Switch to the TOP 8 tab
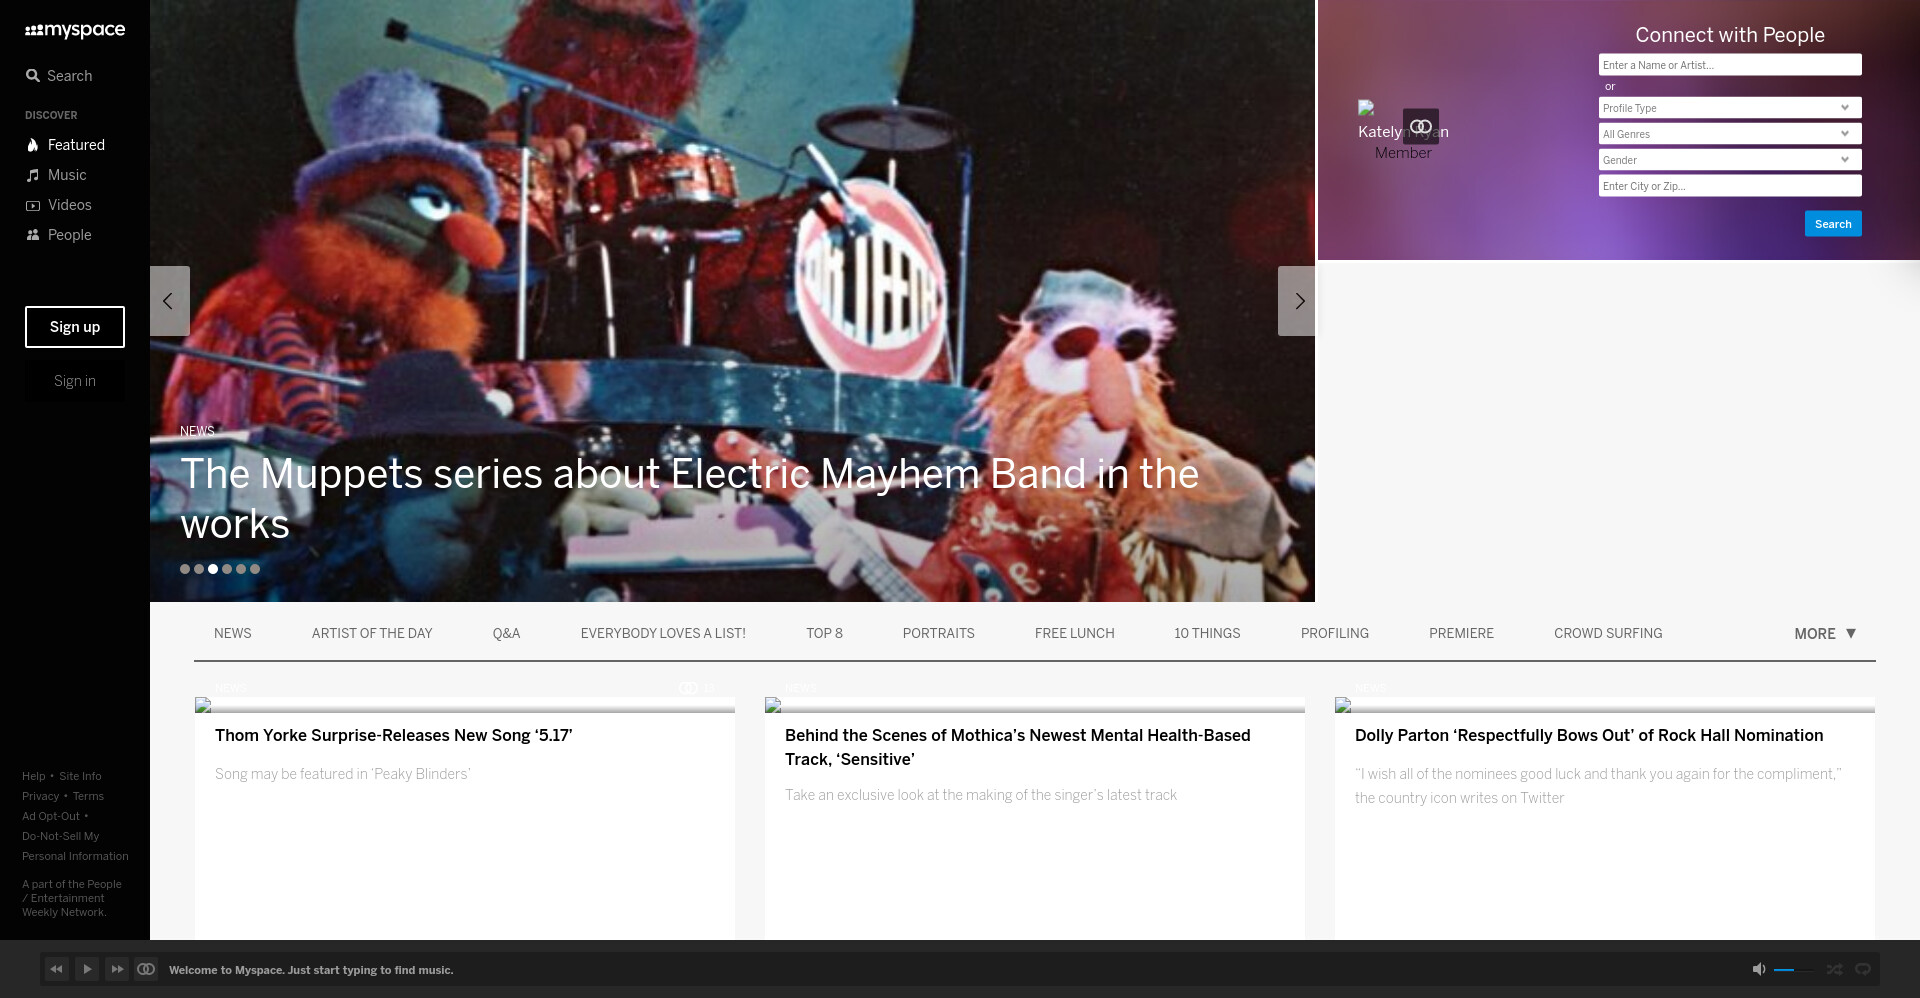The height and width of the screenshot is (998, 1920). [824, 634]
